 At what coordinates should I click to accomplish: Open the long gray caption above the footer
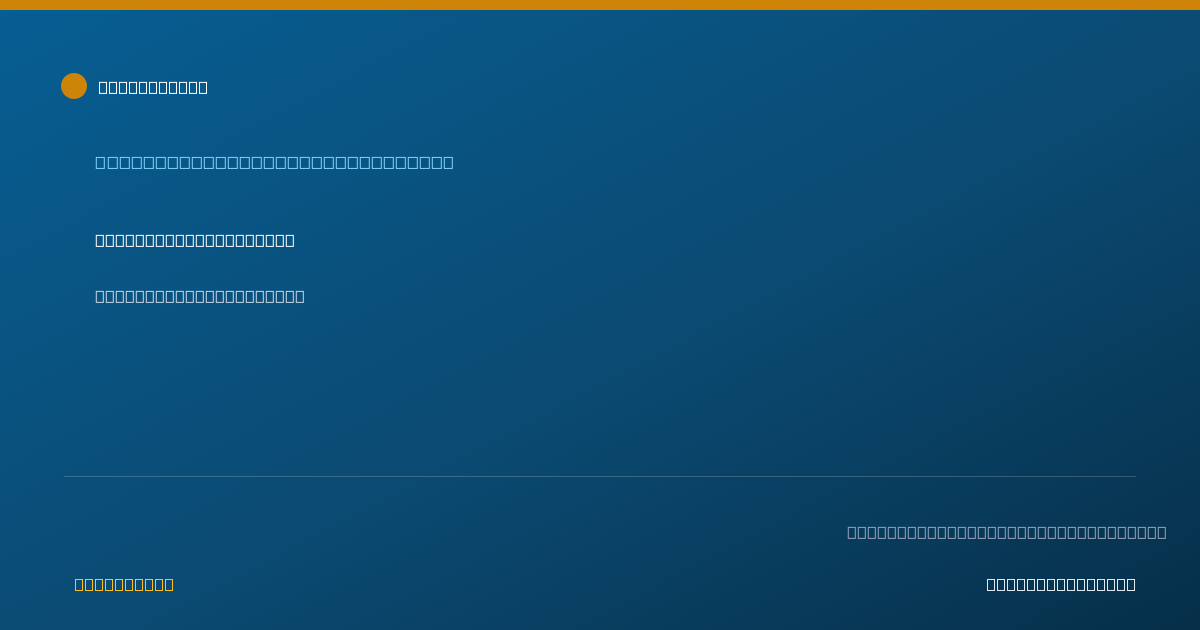1007,532
